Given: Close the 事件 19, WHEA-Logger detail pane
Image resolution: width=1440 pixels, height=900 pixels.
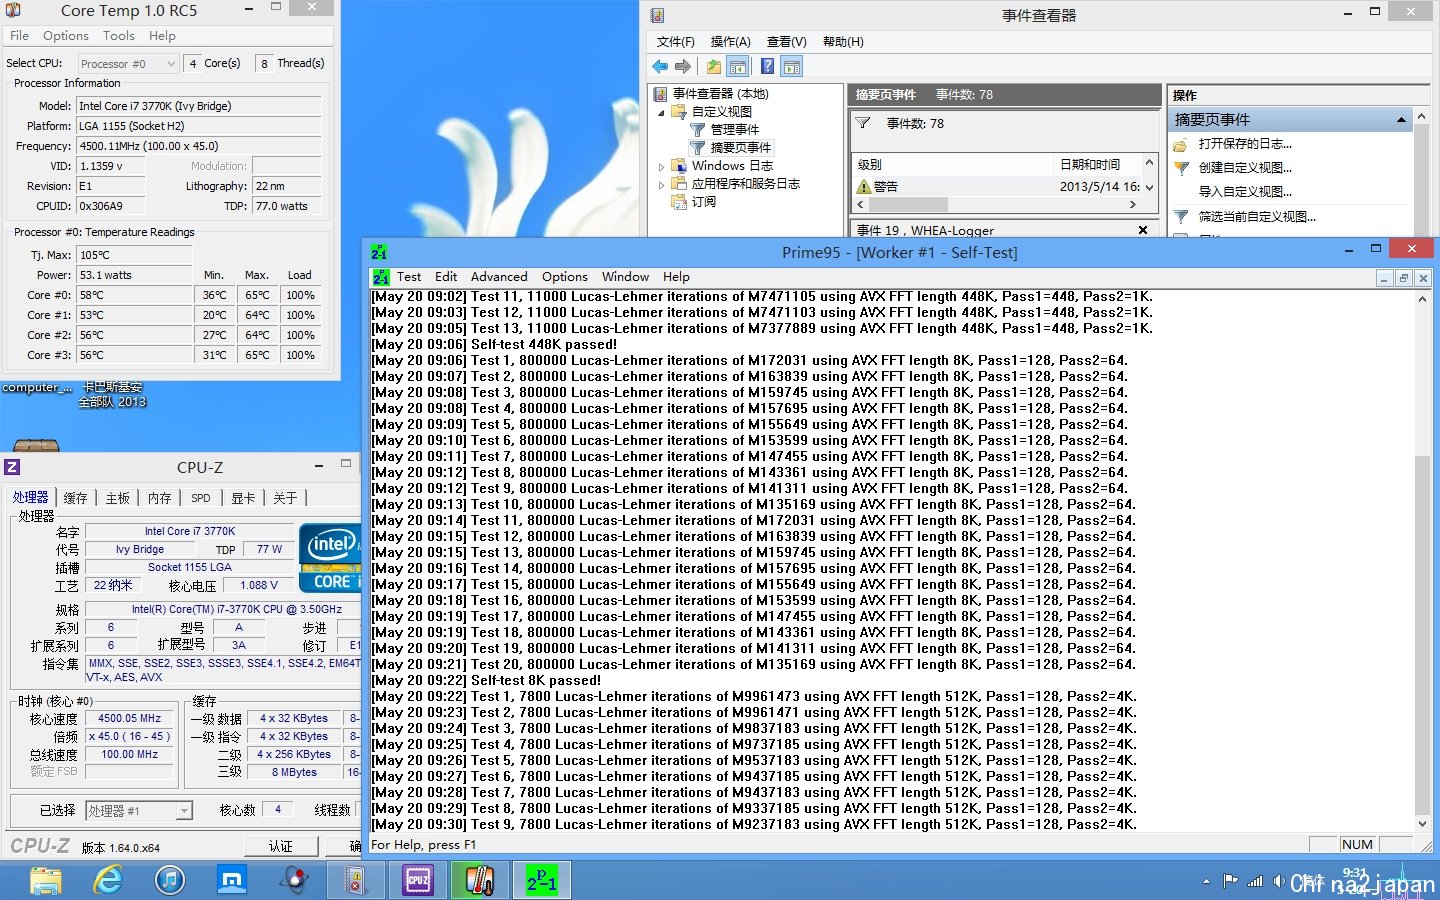Looking at the screenshot, I should click(1143, 230).
